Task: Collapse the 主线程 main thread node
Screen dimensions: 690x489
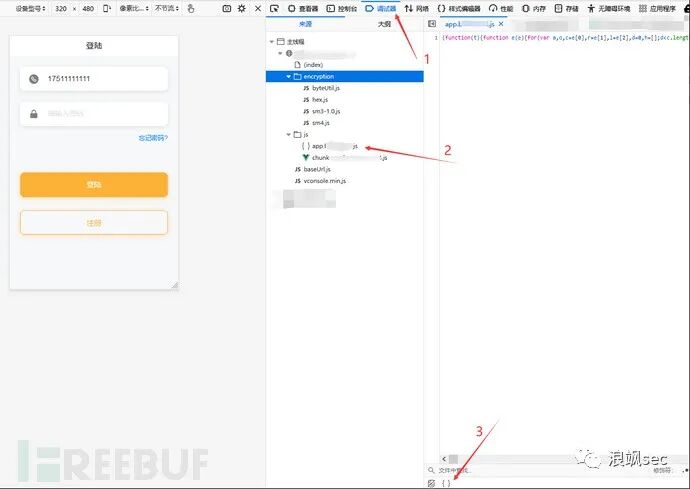Action: click(x=272, y=41)
